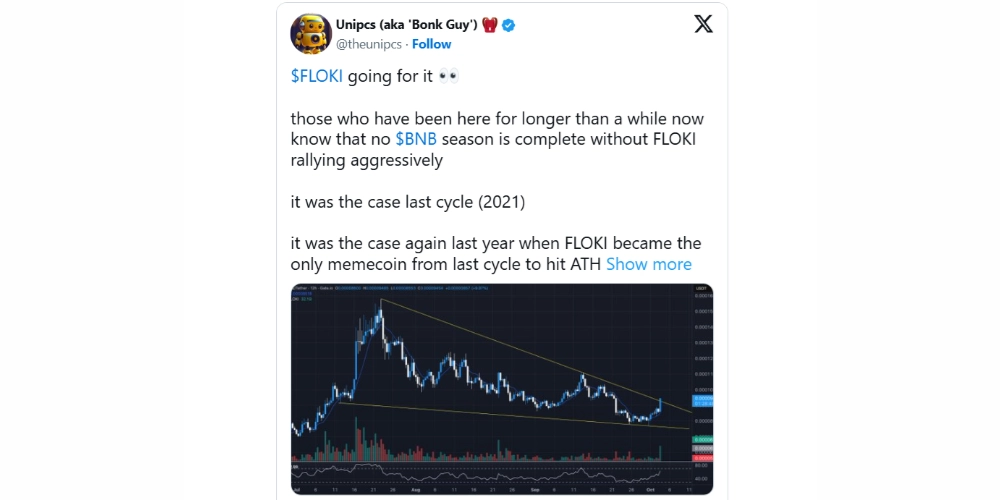
Task: Follow the @theunipcs account
Action: (x=432, y=44)
